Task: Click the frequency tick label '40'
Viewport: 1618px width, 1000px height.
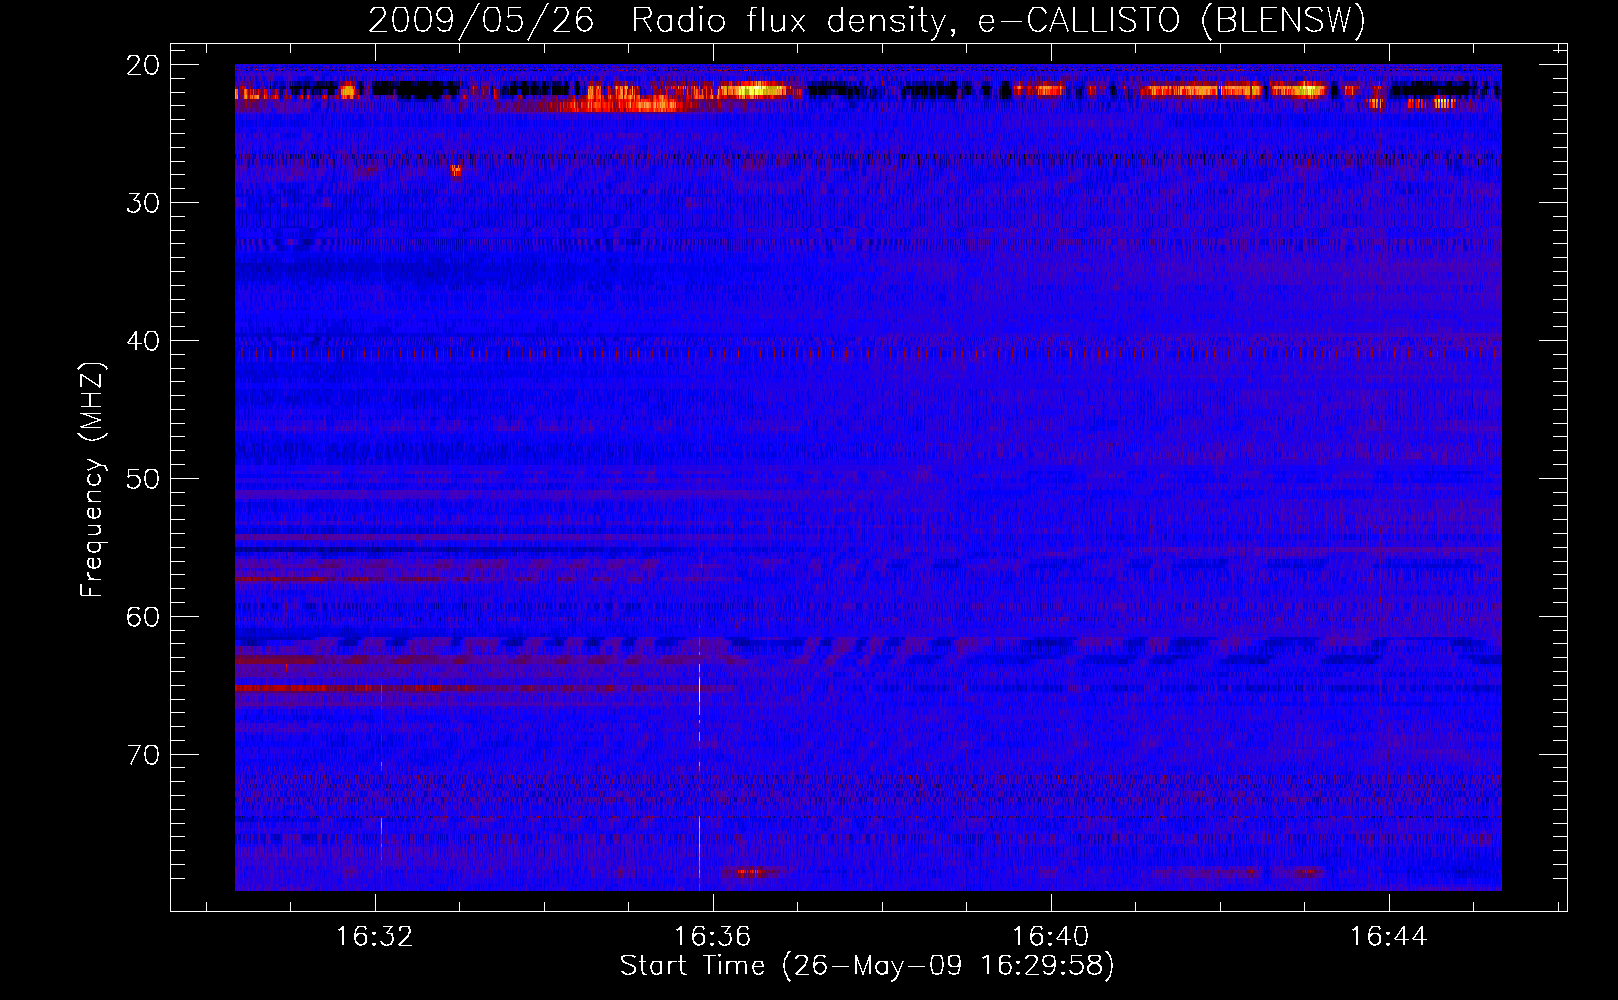Action: point(145,341)
